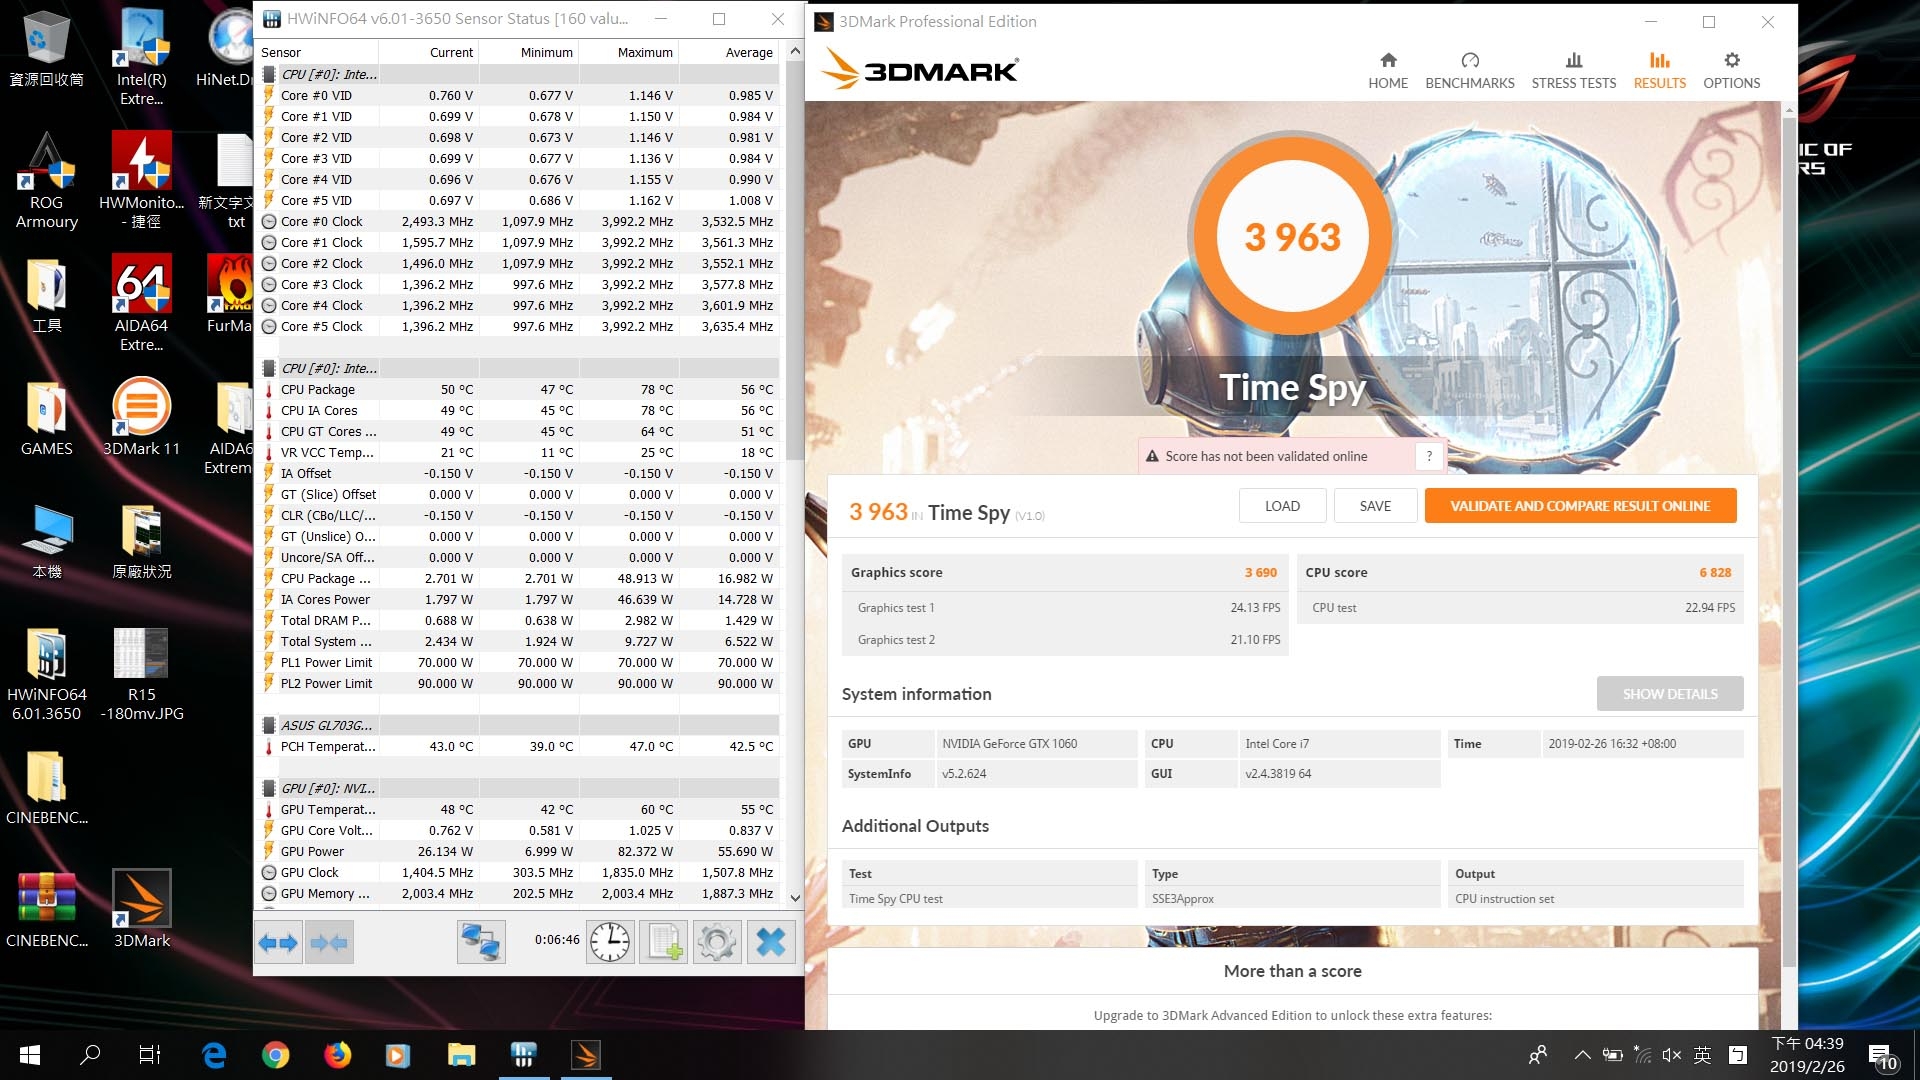Switch to HWiNFO on the taskbar

[523, 1055]
